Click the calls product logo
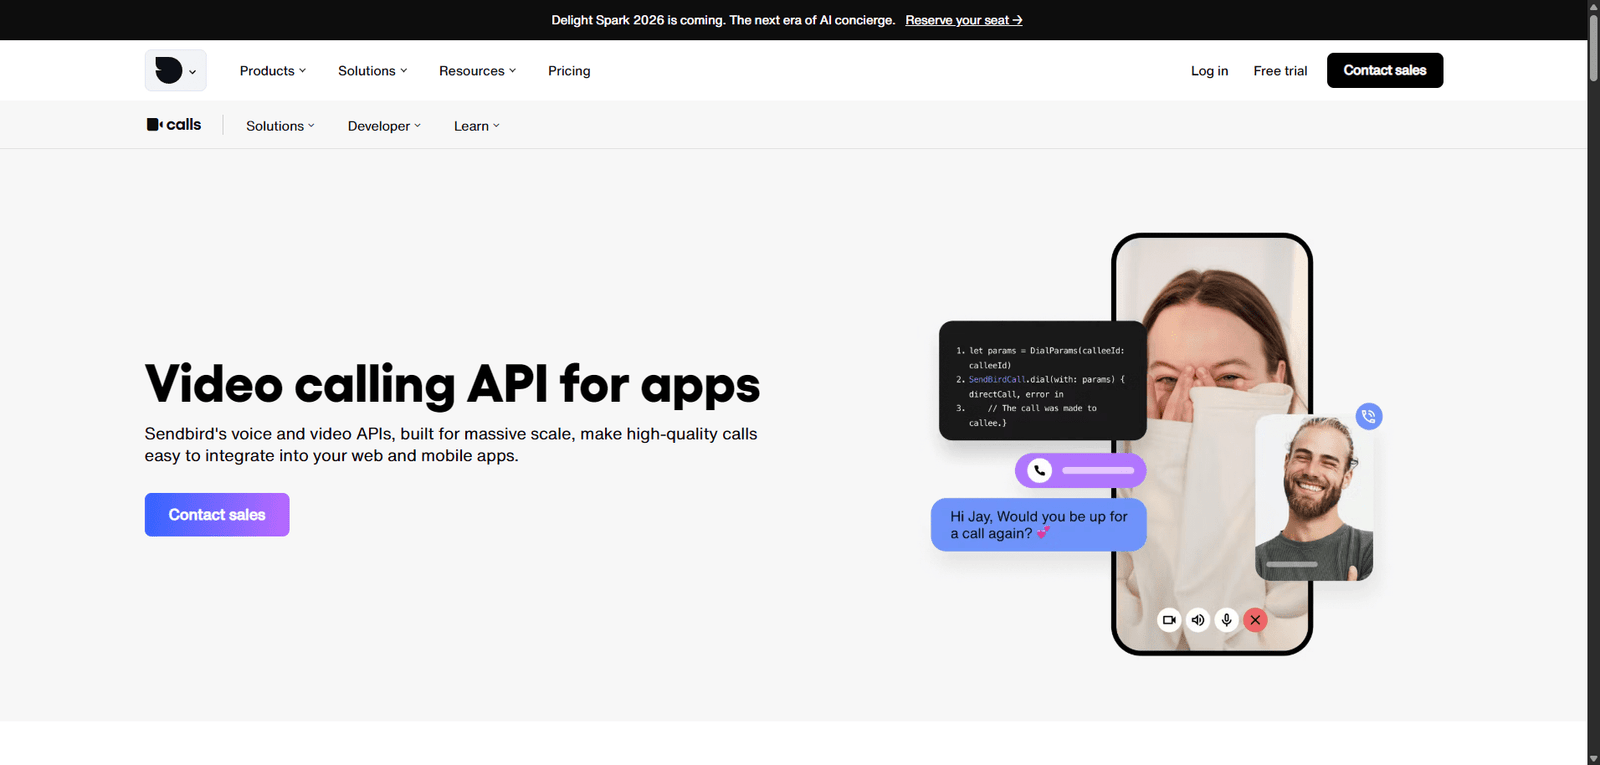Image resolution: width=1600 pixels, height=765 pixels. click(174, 125)
